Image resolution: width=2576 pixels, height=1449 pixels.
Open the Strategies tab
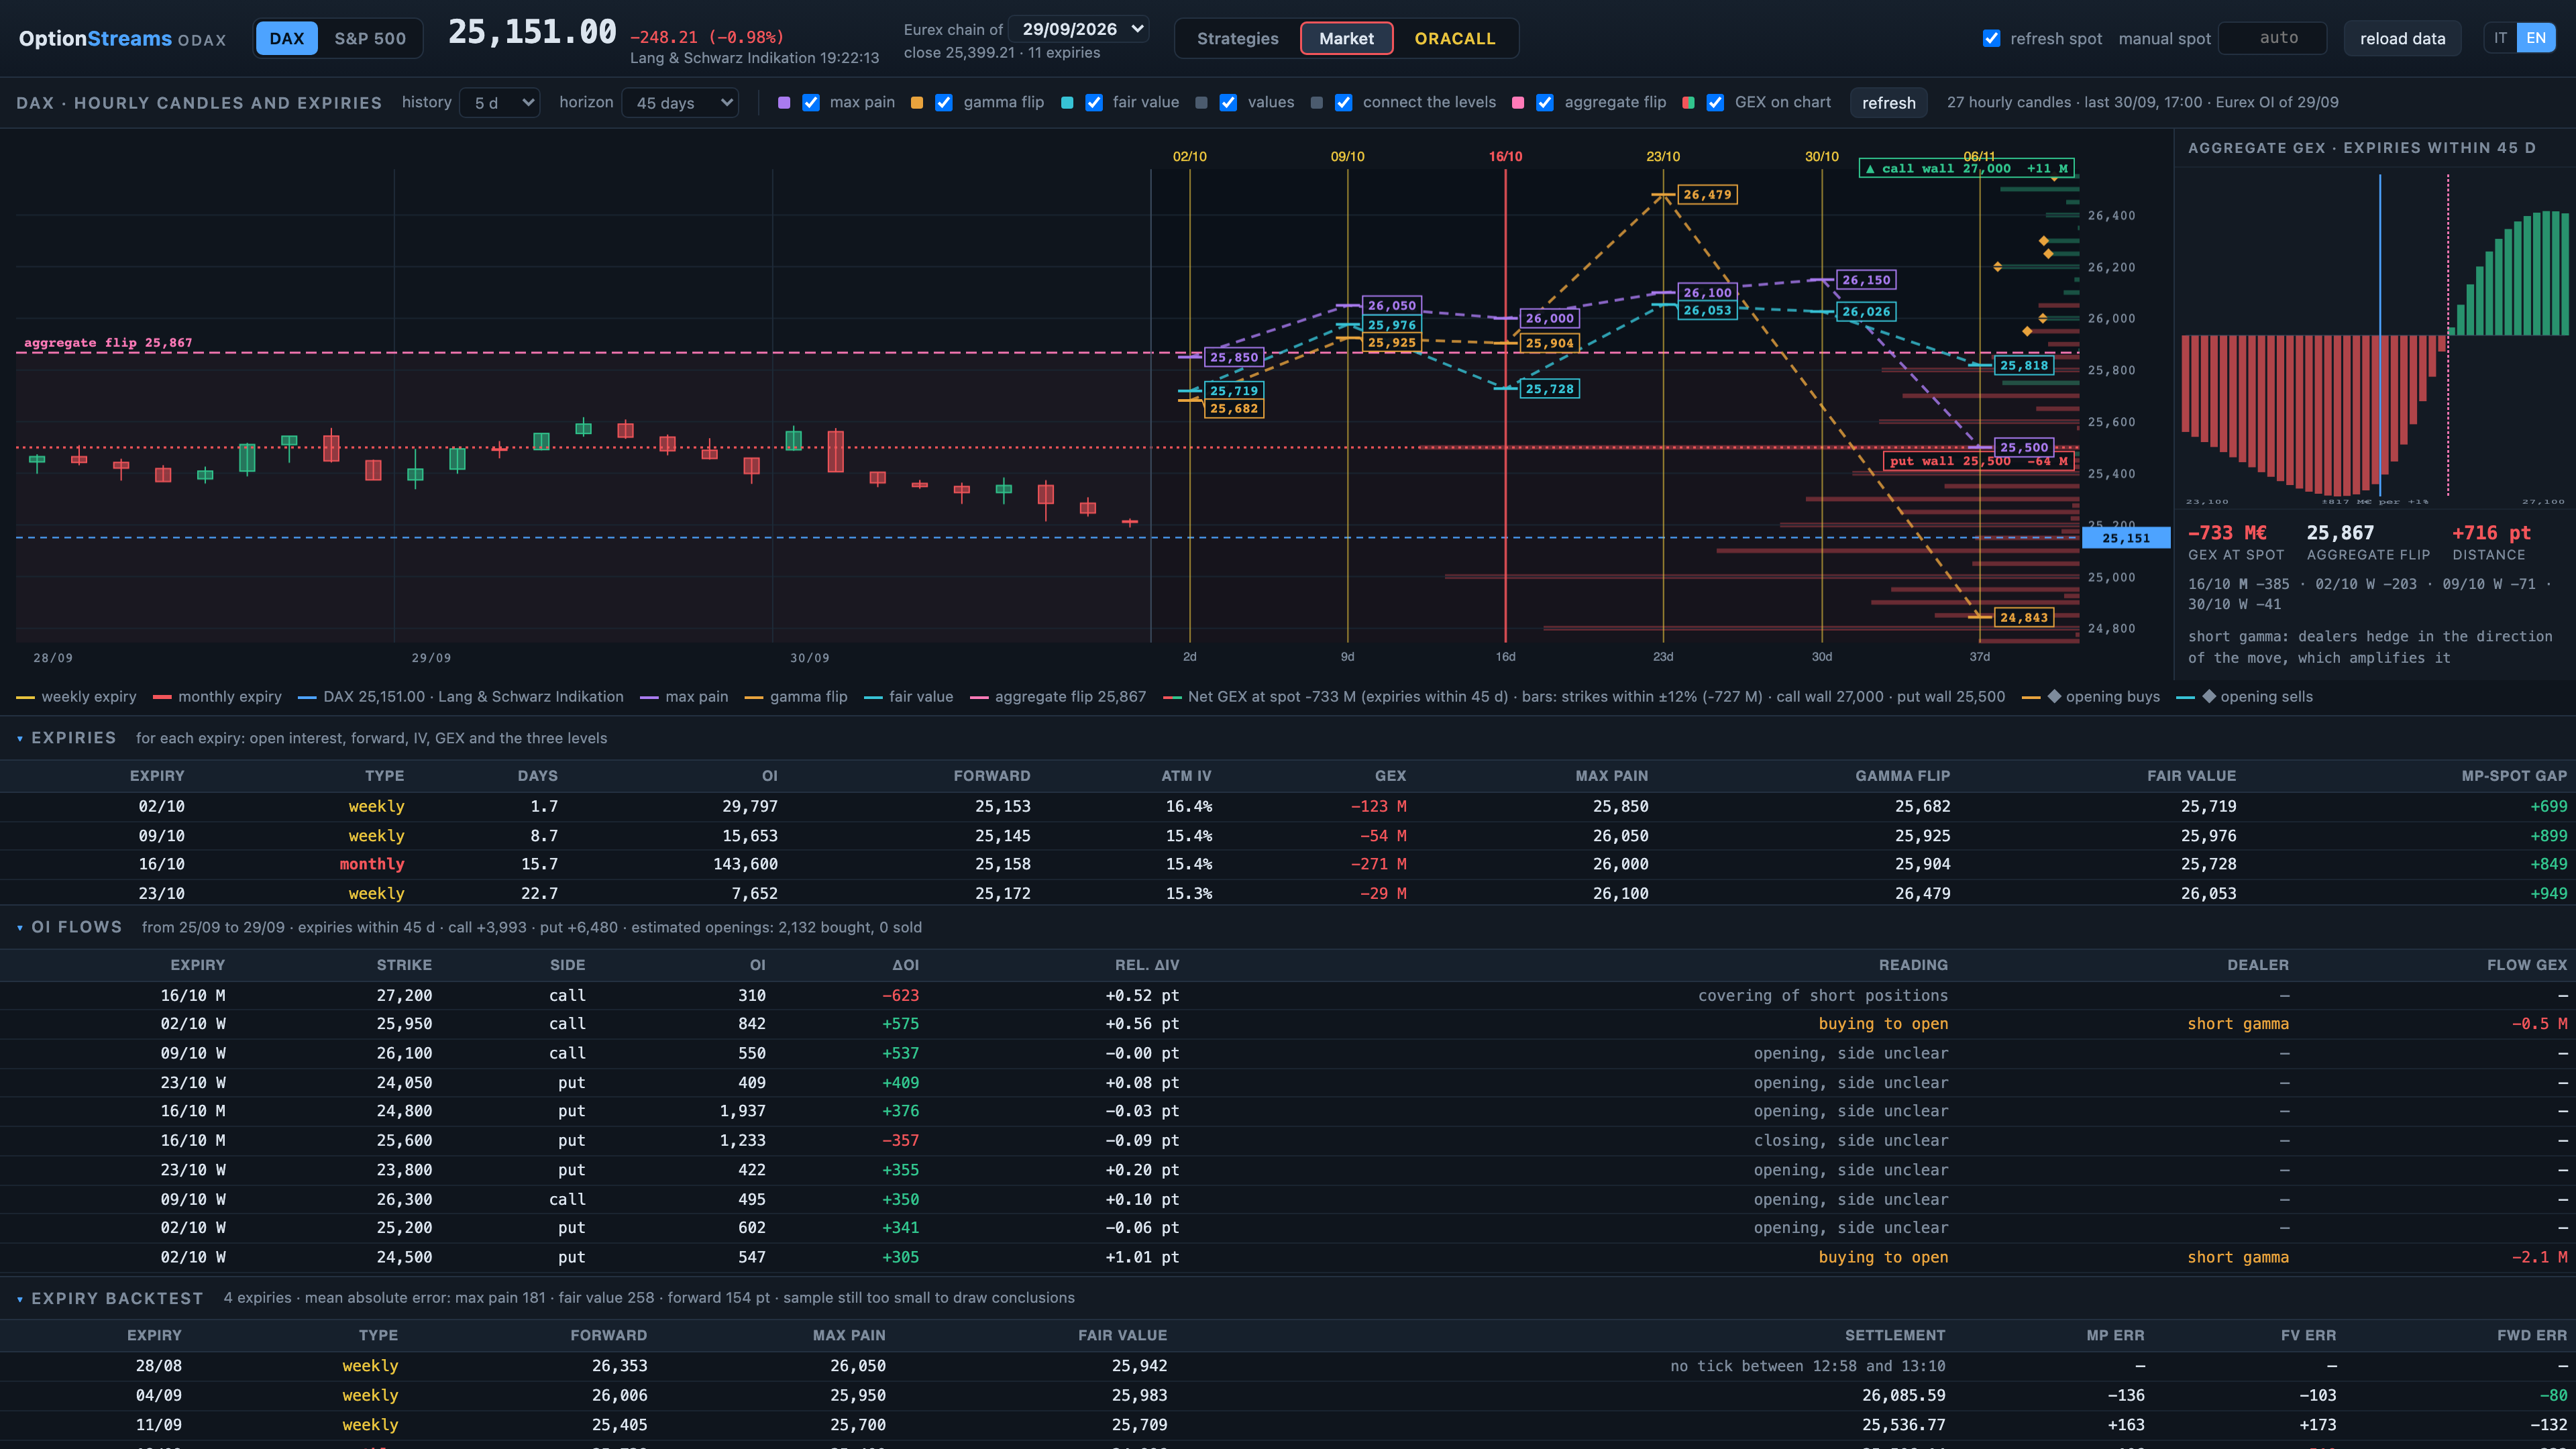pos(1237,38)
